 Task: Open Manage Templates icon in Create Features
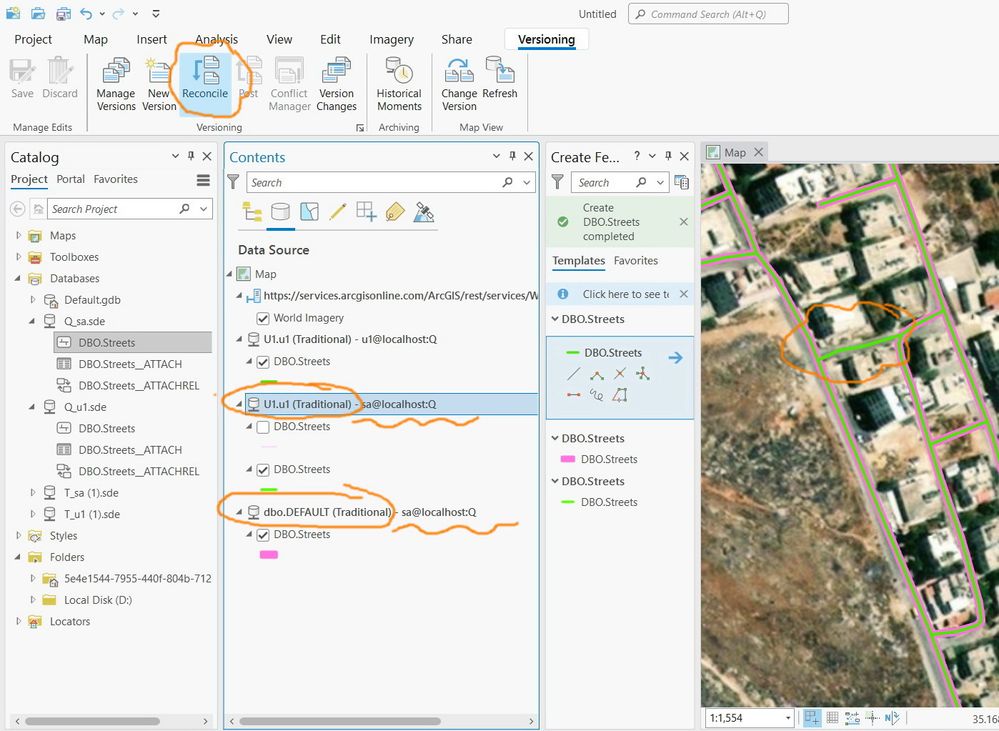pos(681,183)
